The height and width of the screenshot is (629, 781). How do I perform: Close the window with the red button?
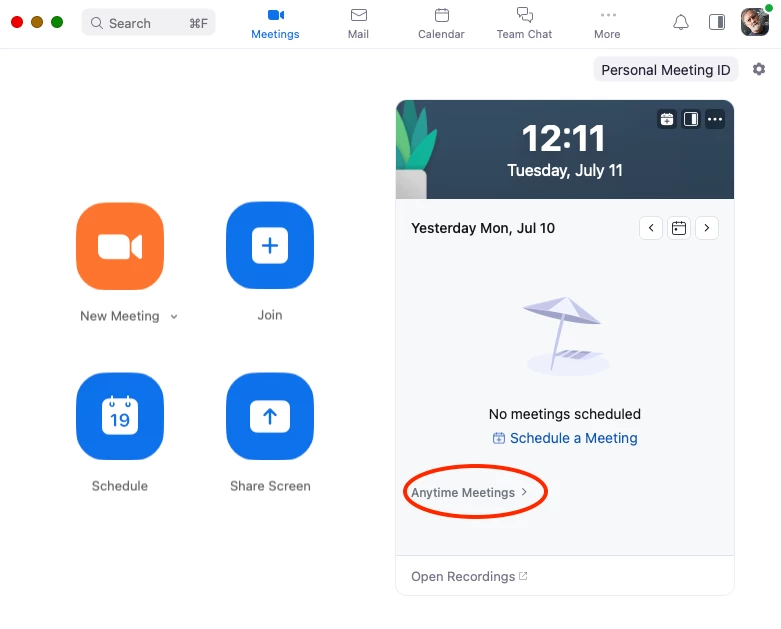pyautogui.click(x=17, y=22)
